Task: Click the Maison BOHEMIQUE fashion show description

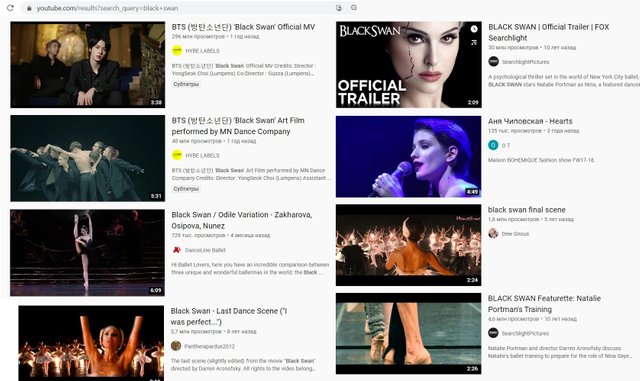Action: 541,160
